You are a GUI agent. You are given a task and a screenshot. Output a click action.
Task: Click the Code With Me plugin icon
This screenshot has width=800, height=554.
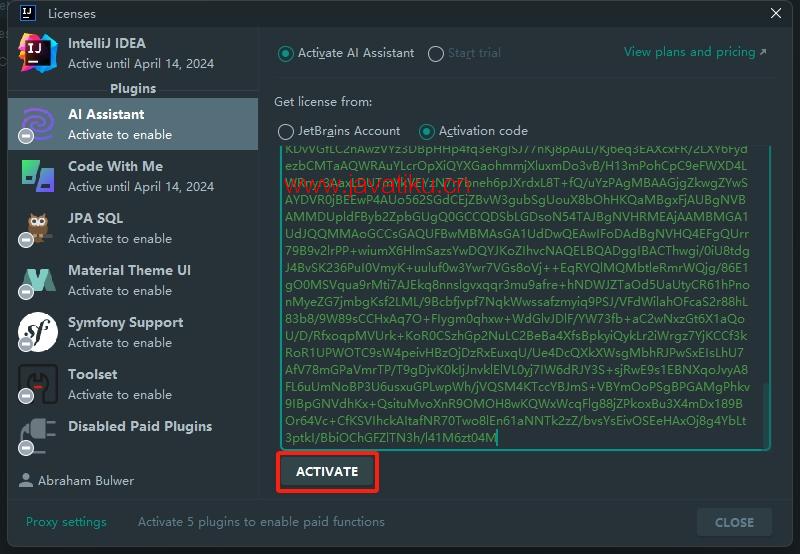38,176
